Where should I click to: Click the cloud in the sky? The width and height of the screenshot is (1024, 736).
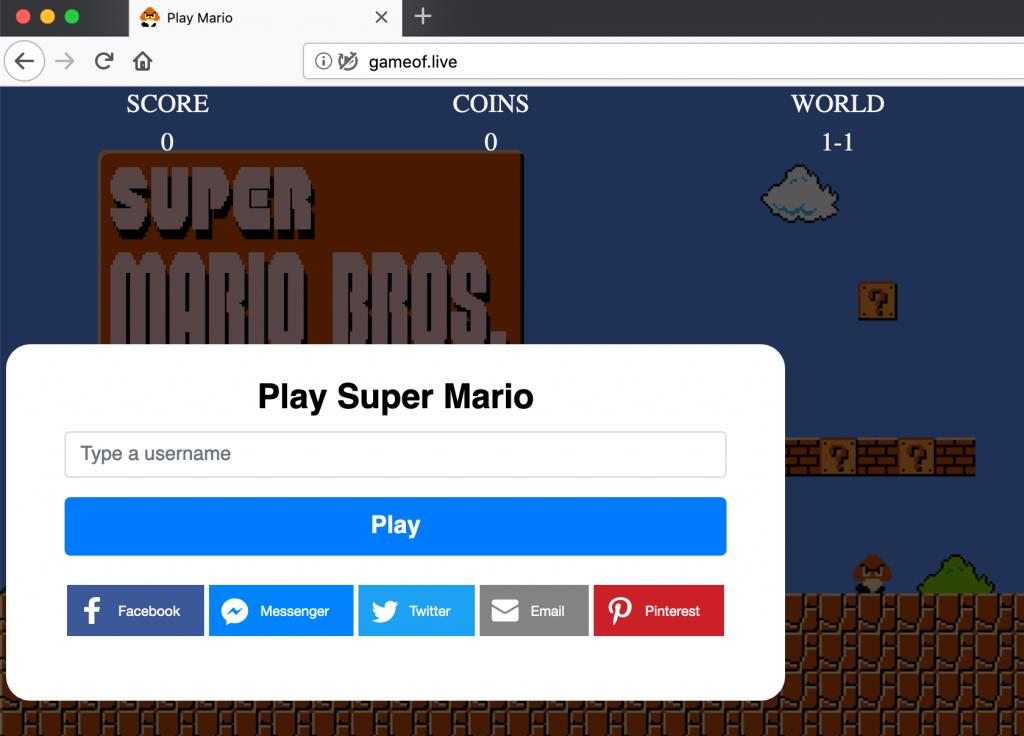[x=800, y=193]
